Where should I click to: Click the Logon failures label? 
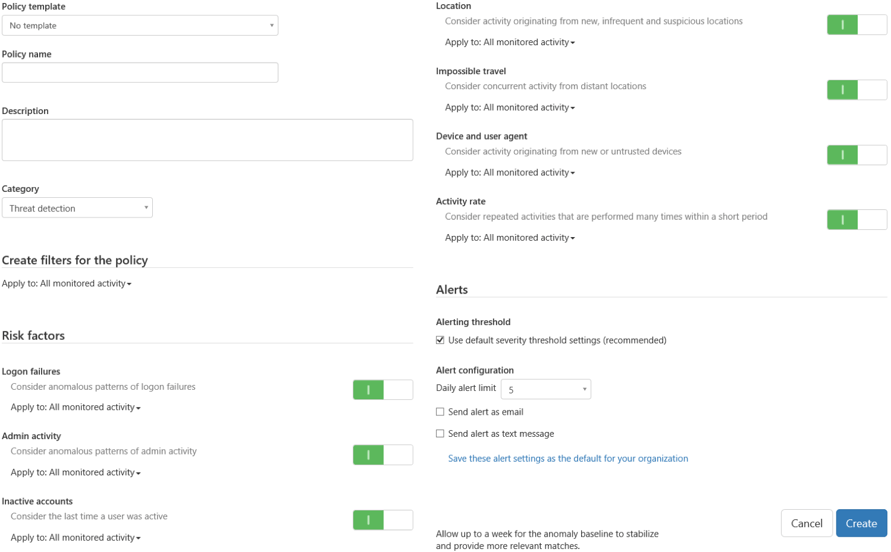point(31,372)
